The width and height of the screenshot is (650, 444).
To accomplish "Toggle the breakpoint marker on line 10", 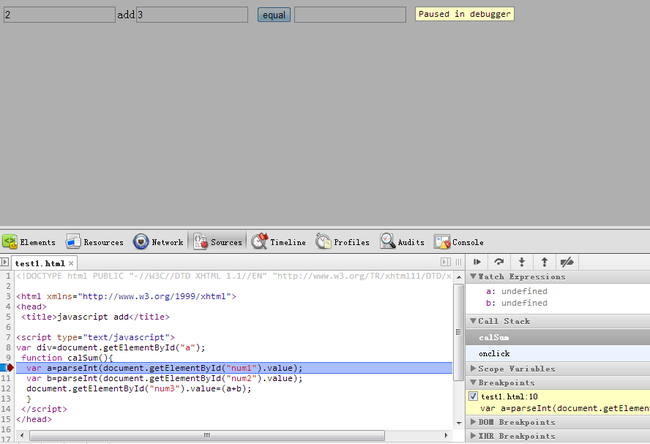I will (8, 368).
